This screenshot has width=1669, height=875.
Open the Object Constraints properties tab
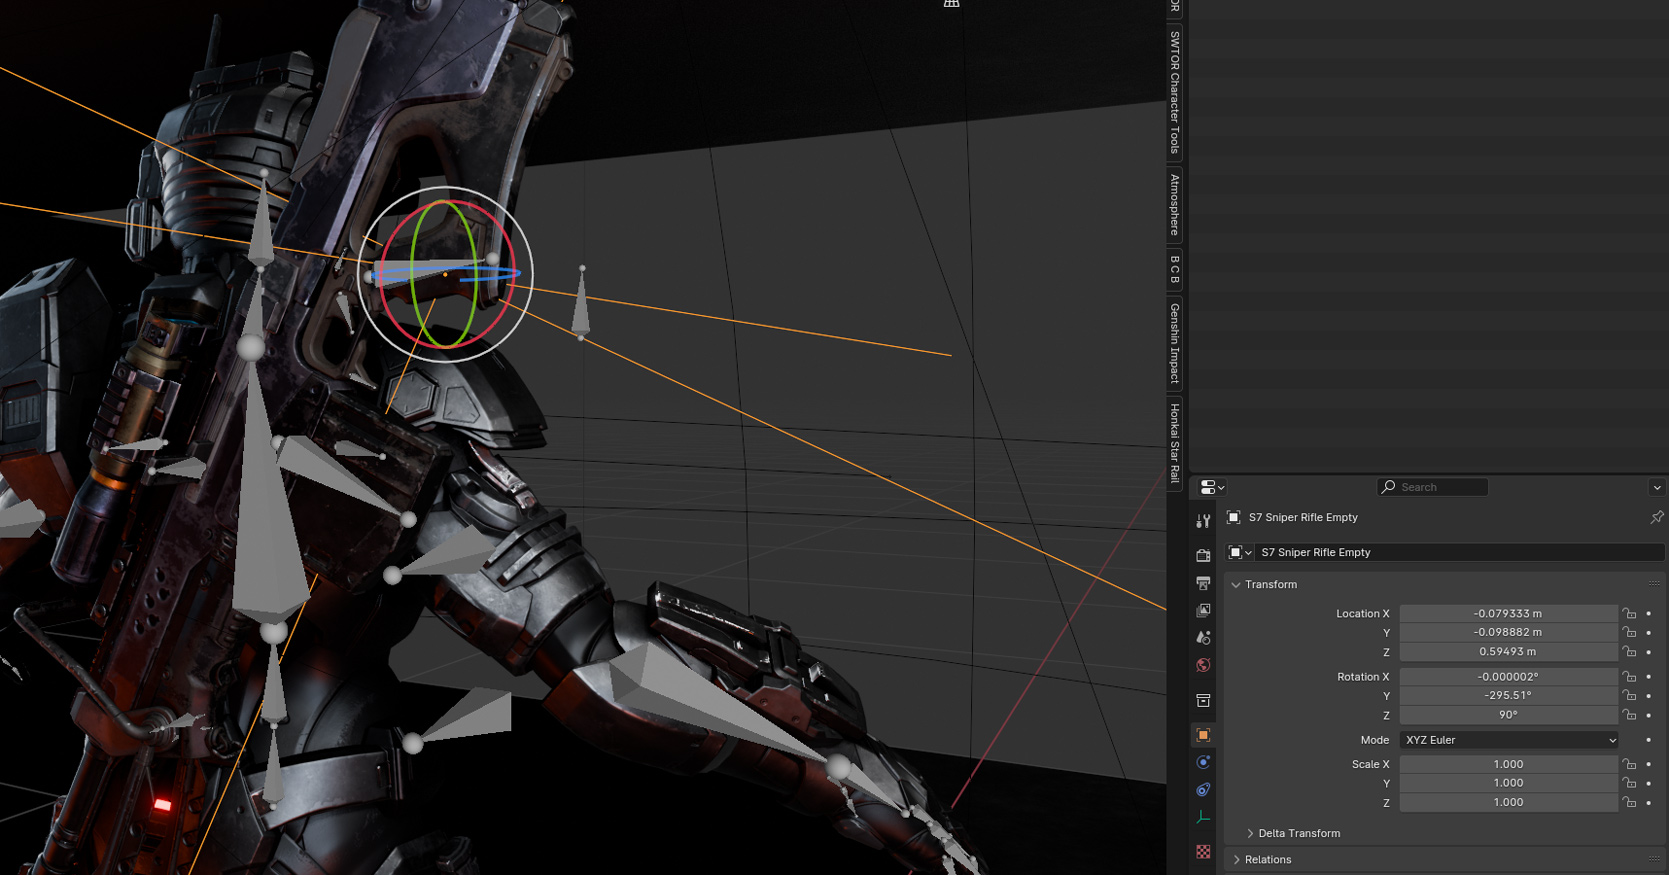click(x=1203, y=790)
